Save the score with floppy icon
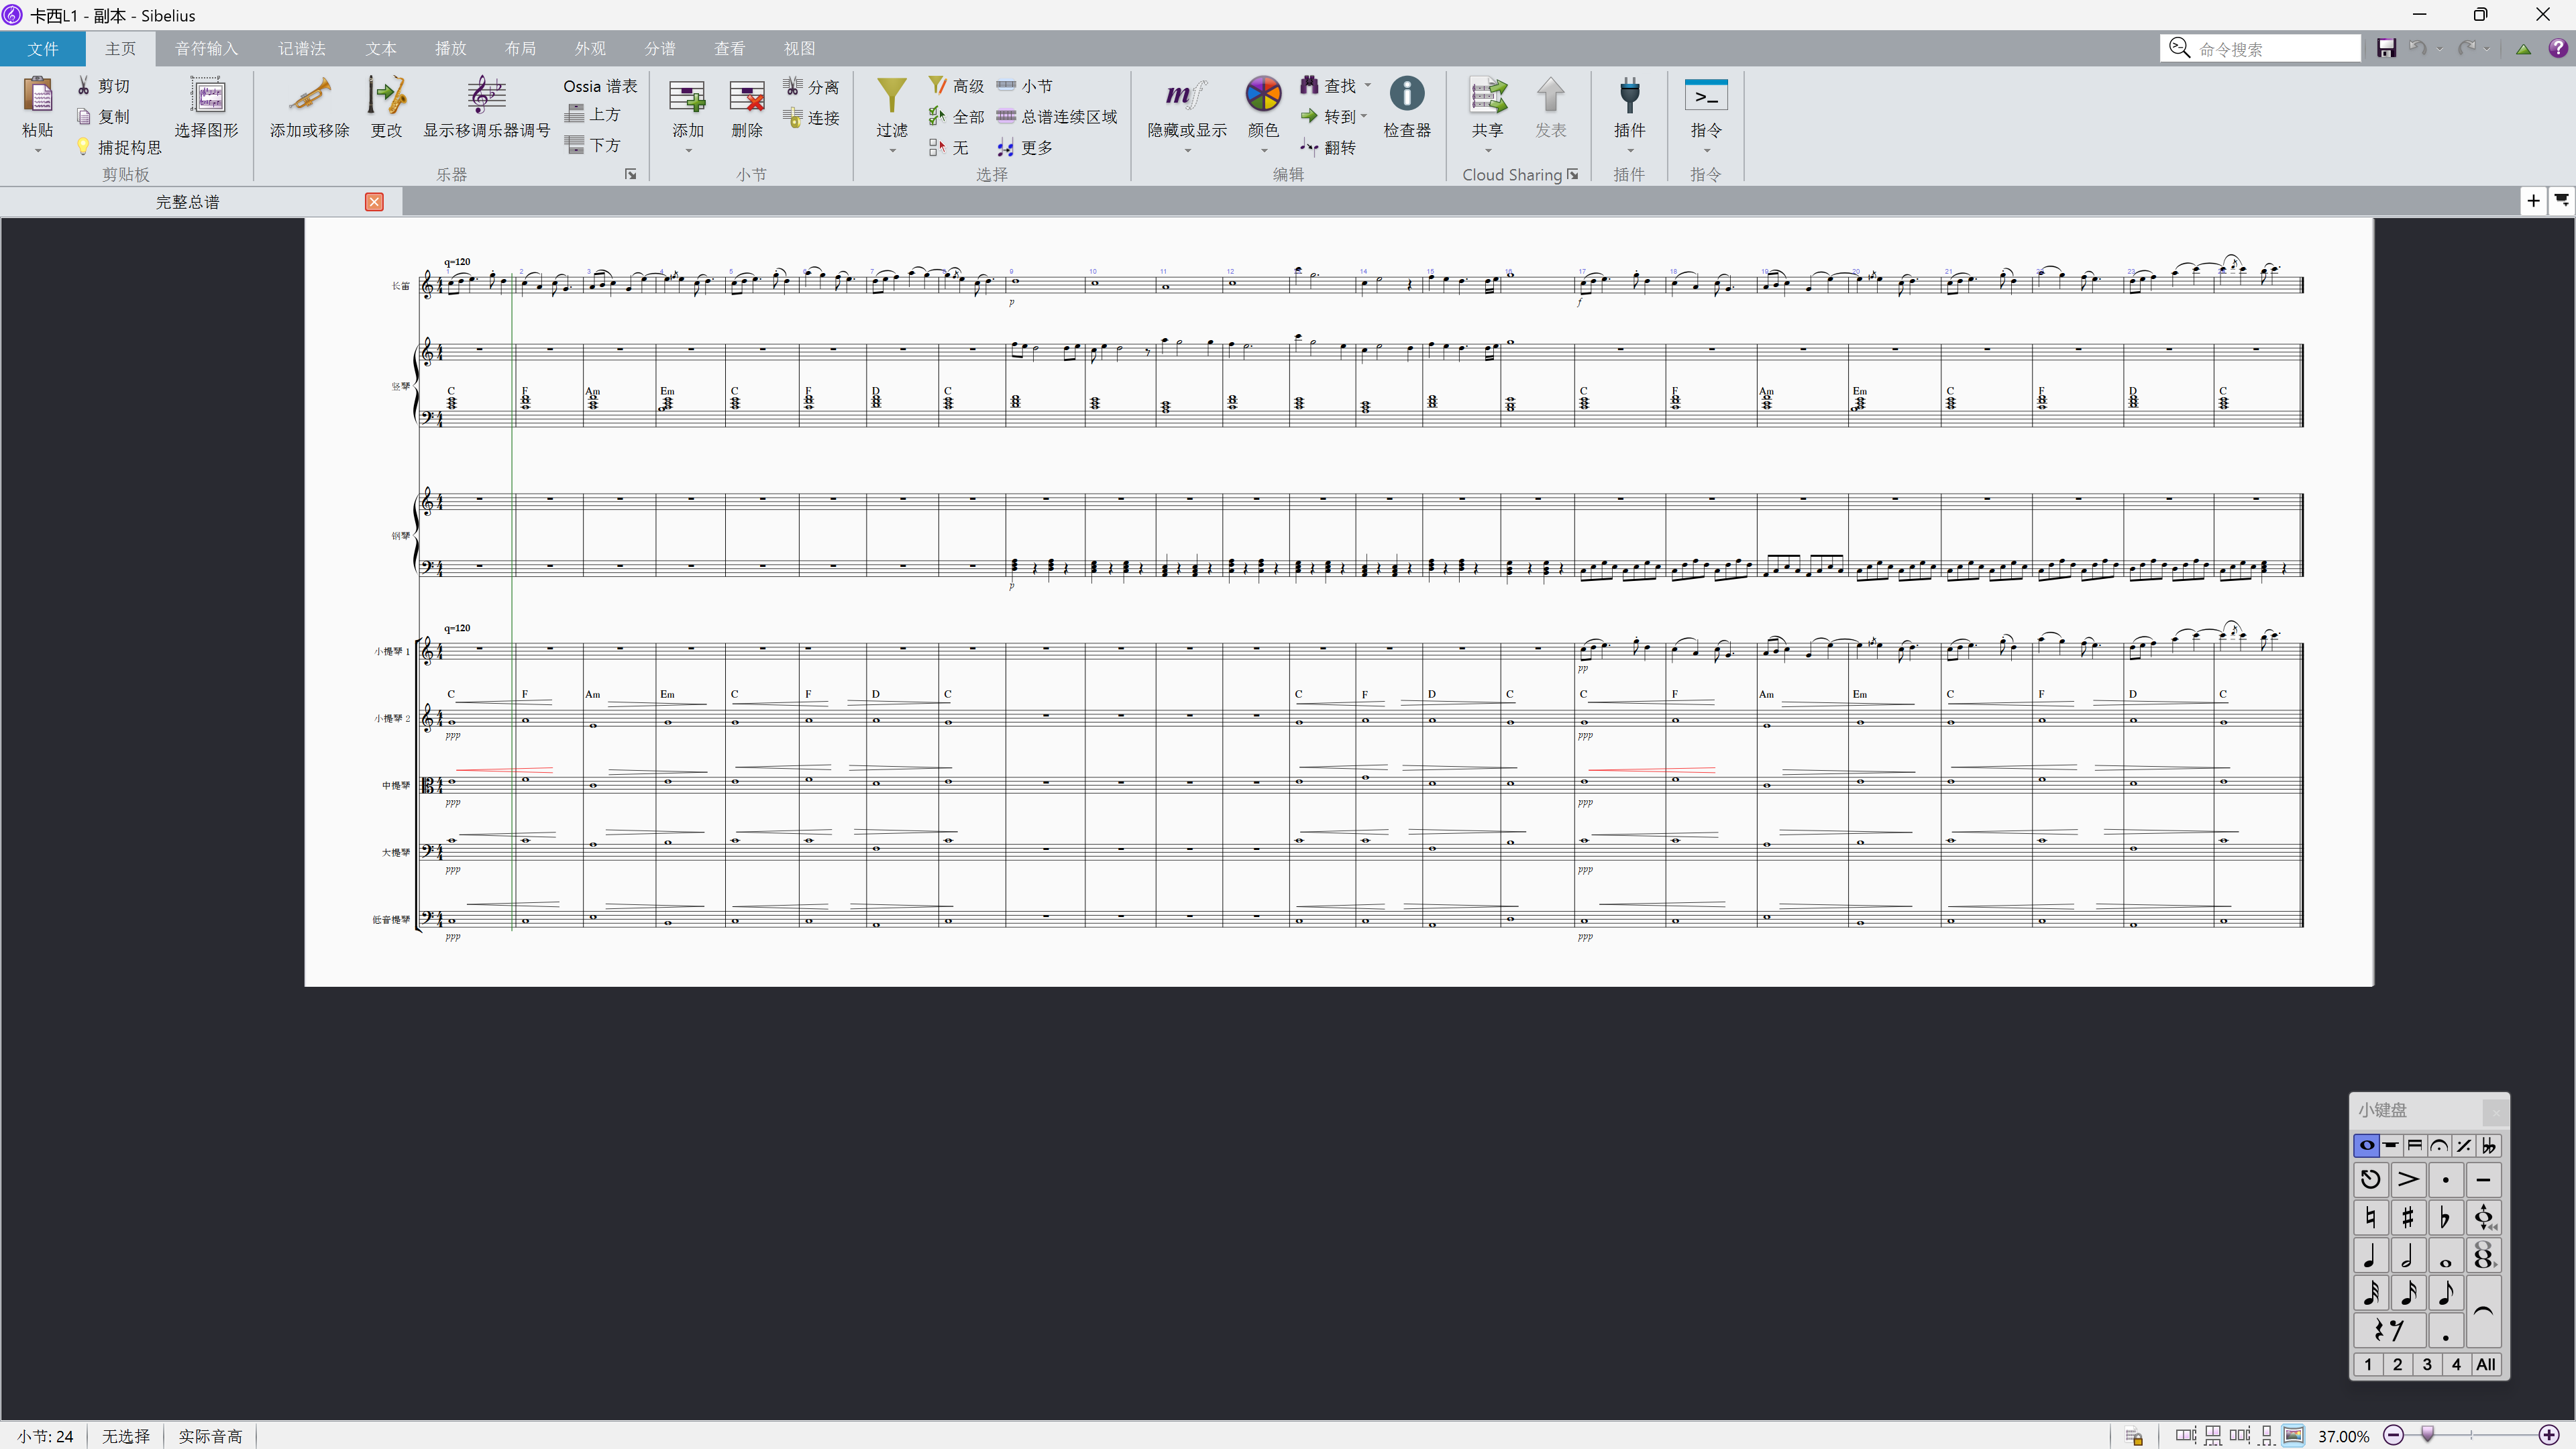This screenshot has height=1449, width=2576. coord(2386,48)
